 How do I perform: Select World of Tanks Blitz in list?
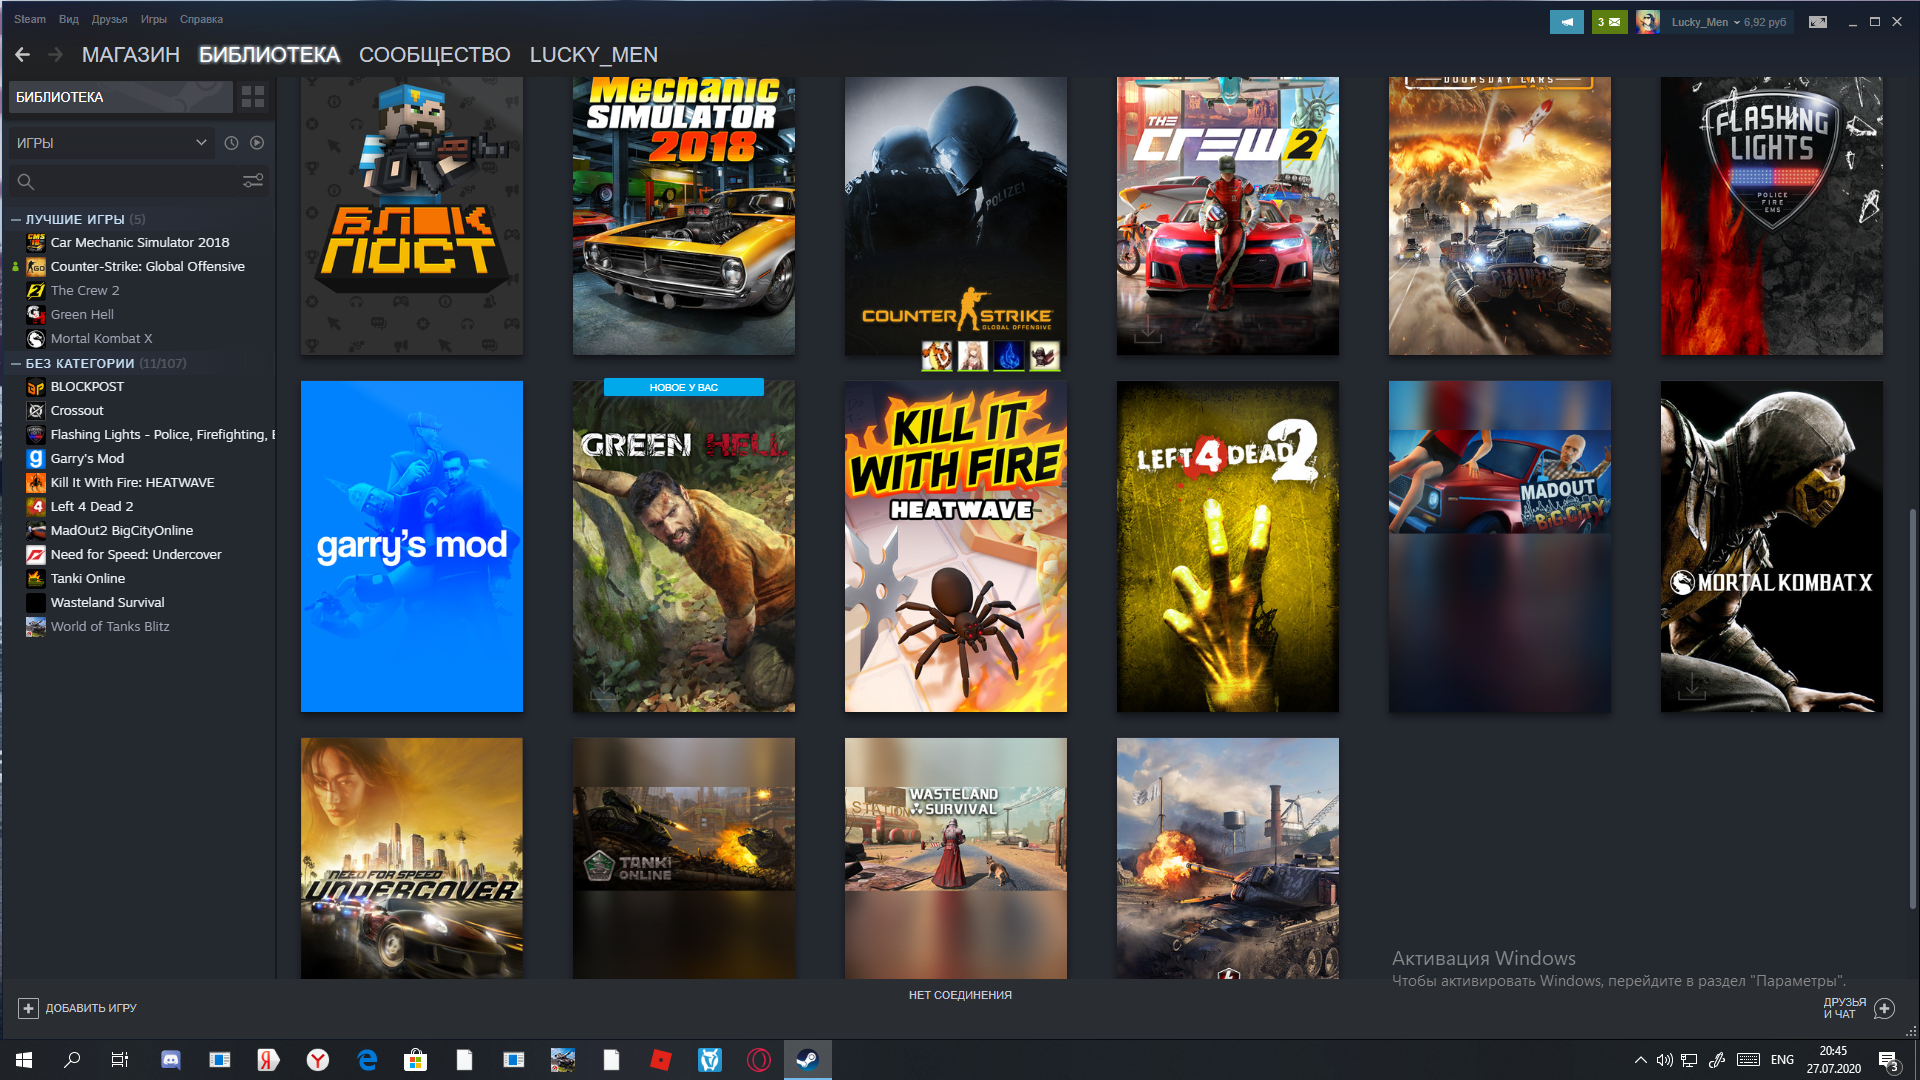110,626
